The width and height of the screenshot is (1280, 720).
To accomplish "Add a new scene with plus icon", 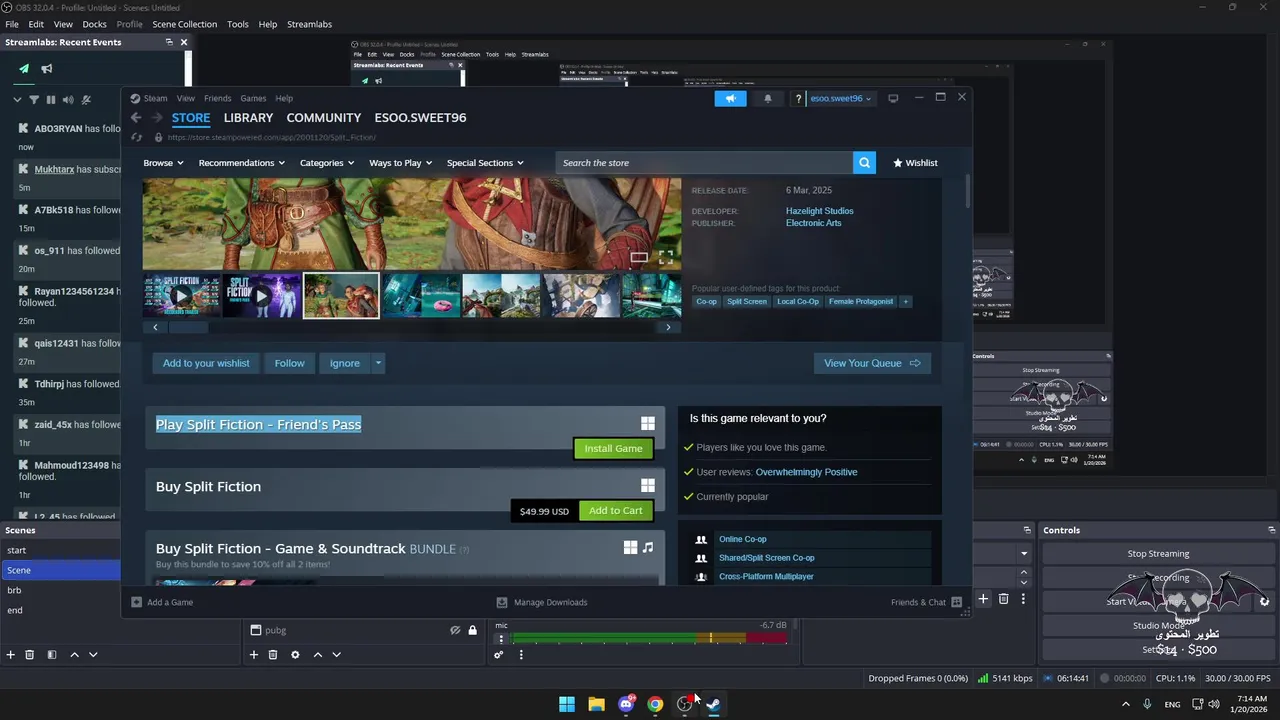I will (11, 655).
